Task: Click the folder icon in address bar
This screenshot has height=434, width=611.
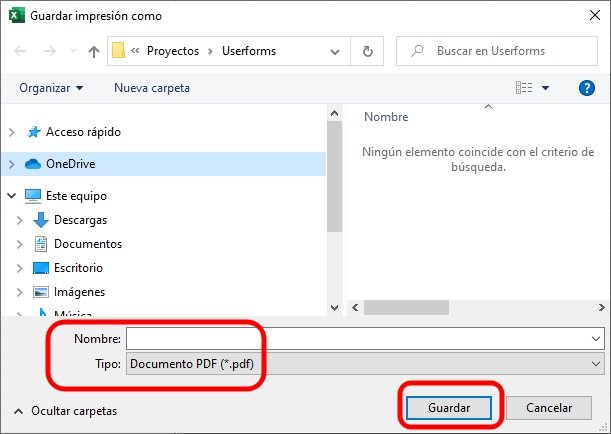Action: pos(118,51)
